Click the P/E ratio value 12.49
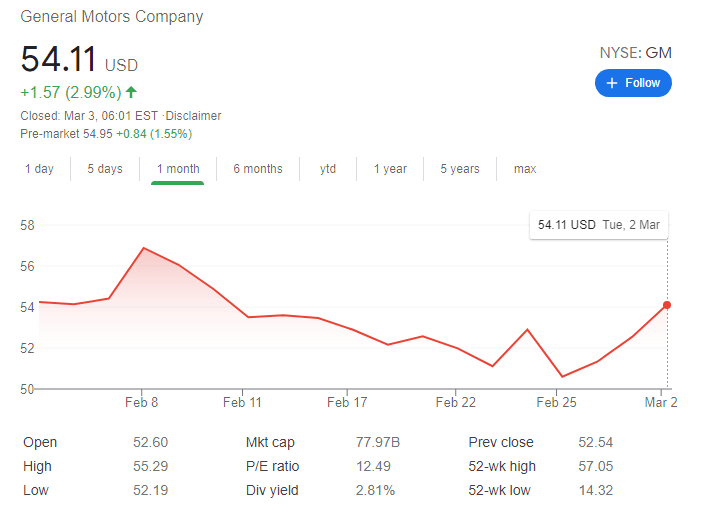 [373, 466]
